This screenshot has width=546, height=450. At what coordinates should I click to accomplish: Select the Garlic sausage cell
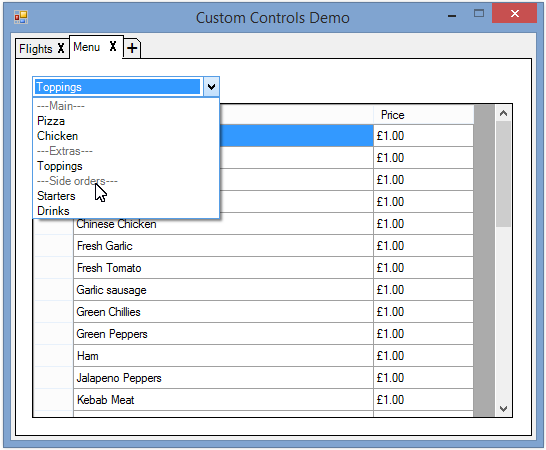[x=223, y=290]
